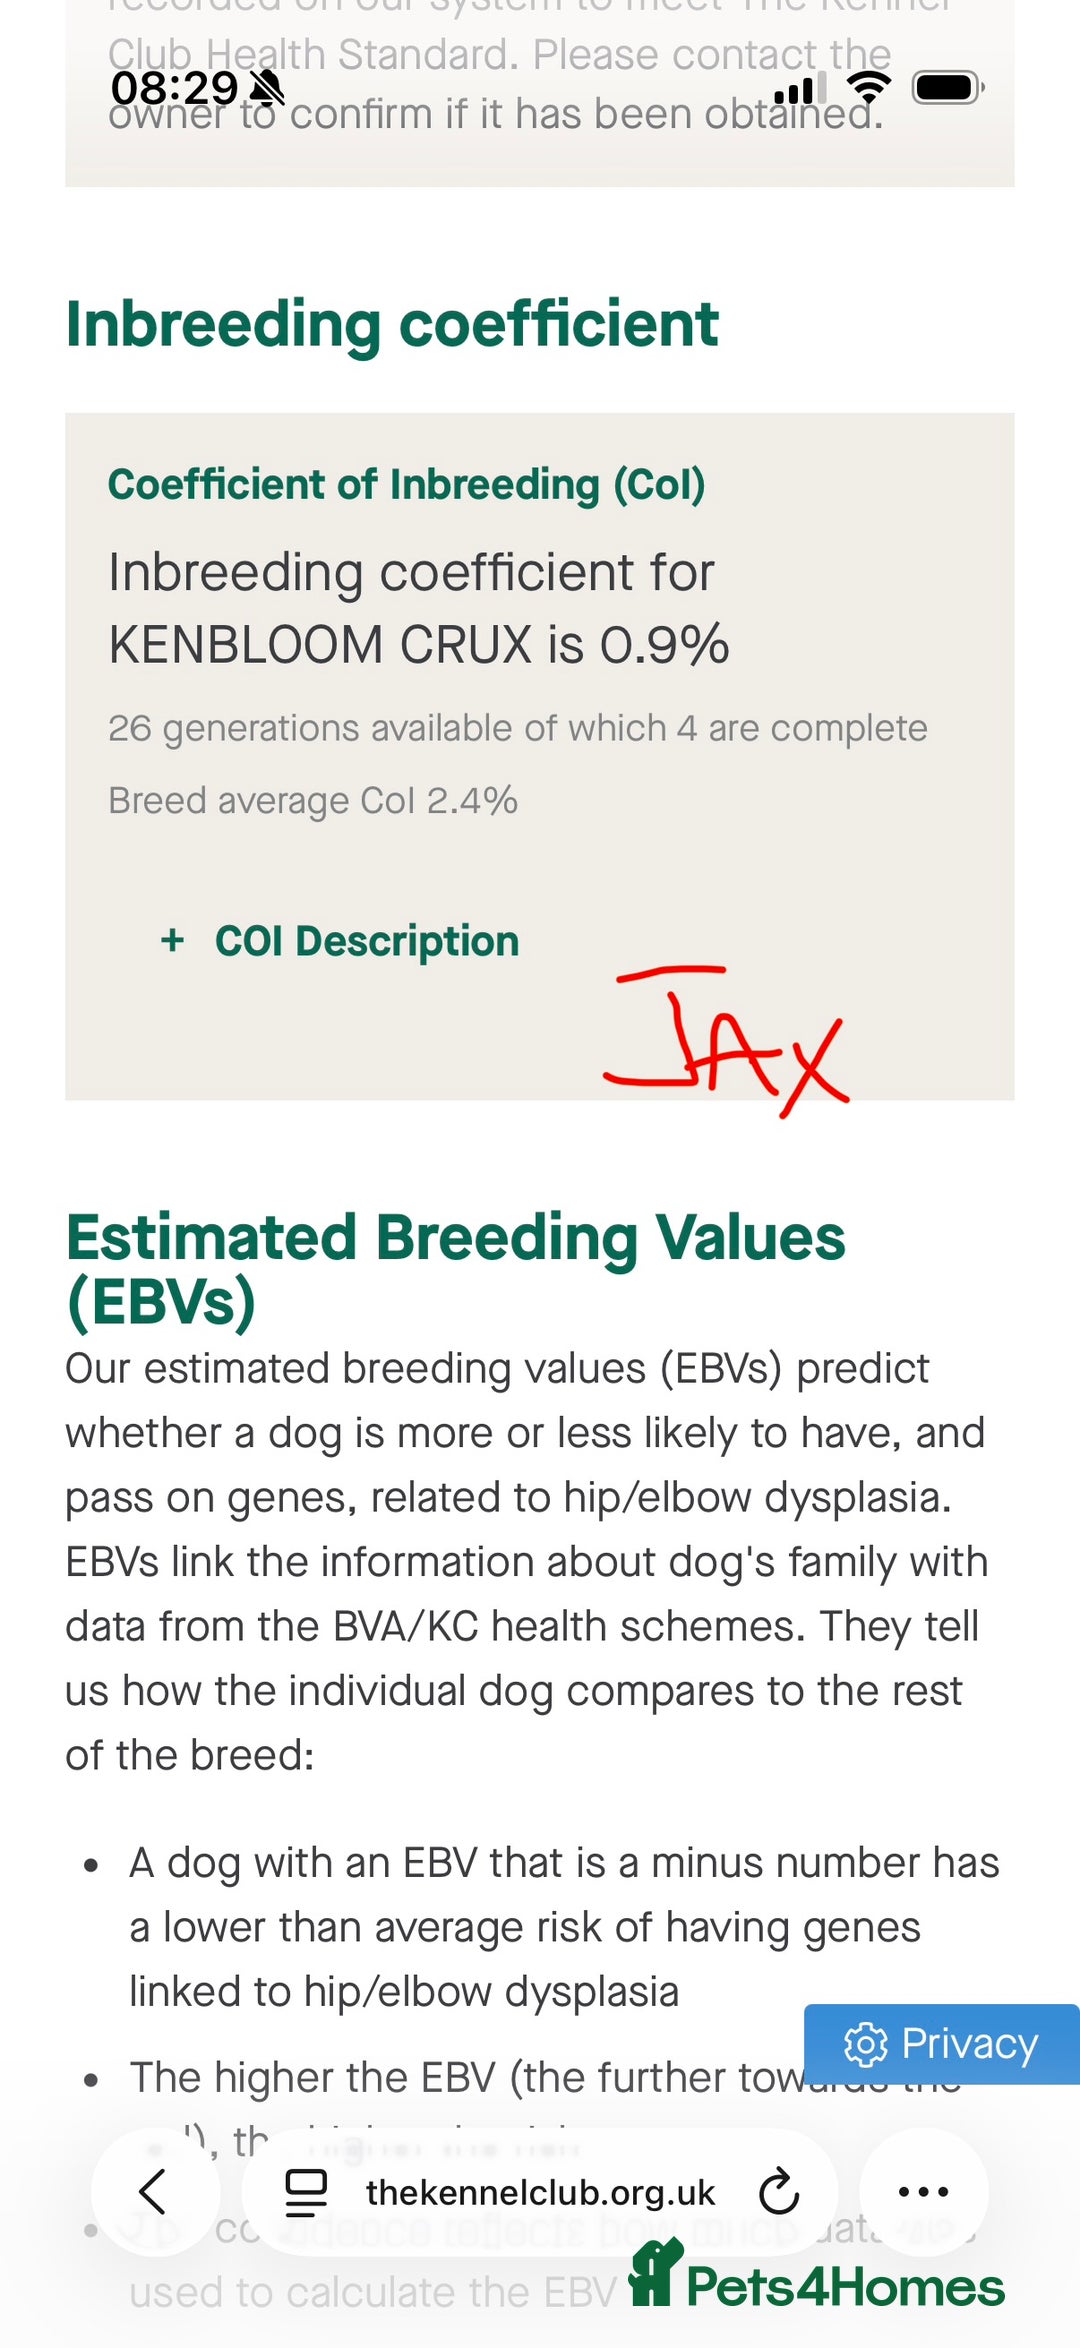
Task: Reload the page with the refresh icon
Action: (778, 2192)
